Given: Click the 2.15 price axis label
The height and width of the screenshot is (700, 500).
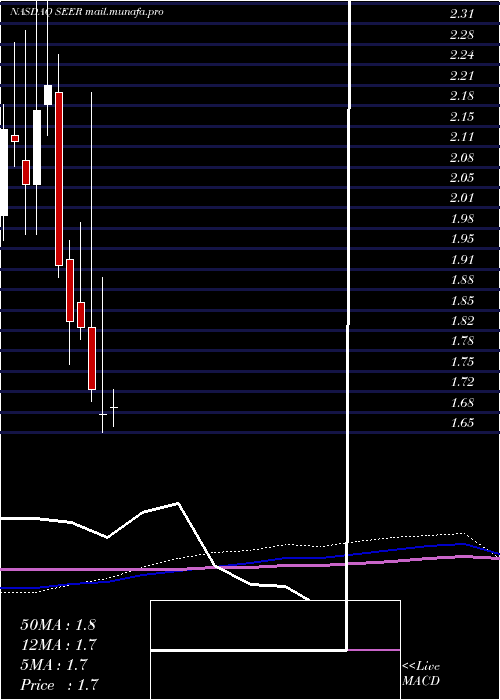Looking at the screenshot, I should [x=462, y=117].
